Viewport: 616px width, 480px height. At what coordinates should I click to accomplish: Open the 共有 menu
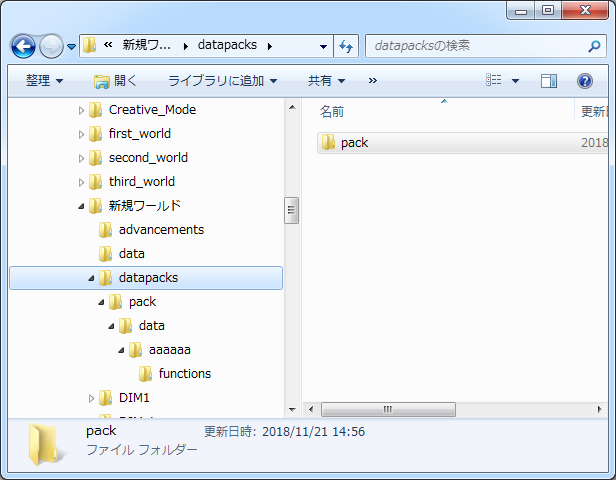325,81
